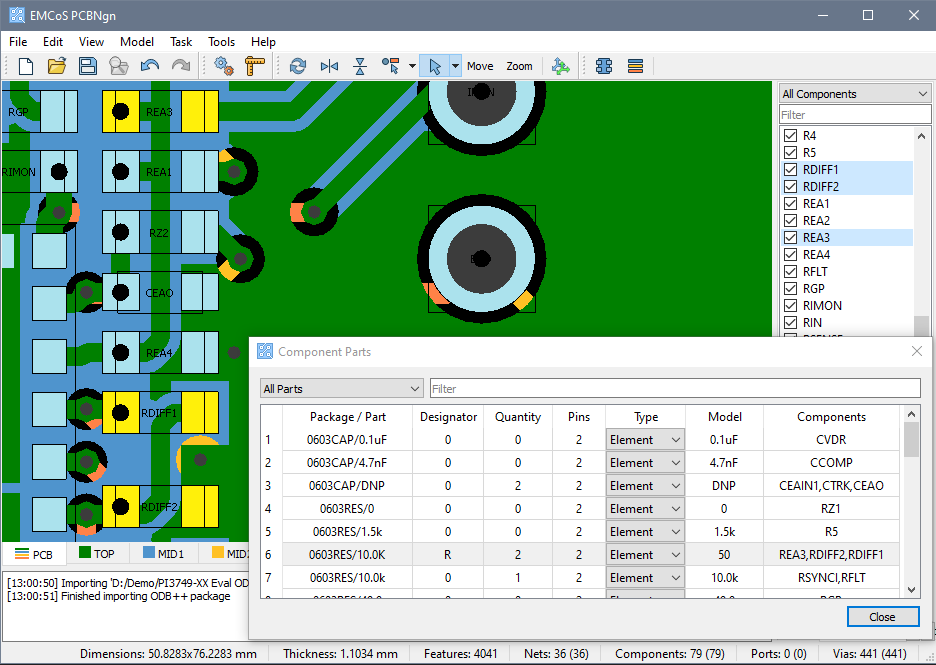Click the open folder toolbar icon

[x=57, y=66]
